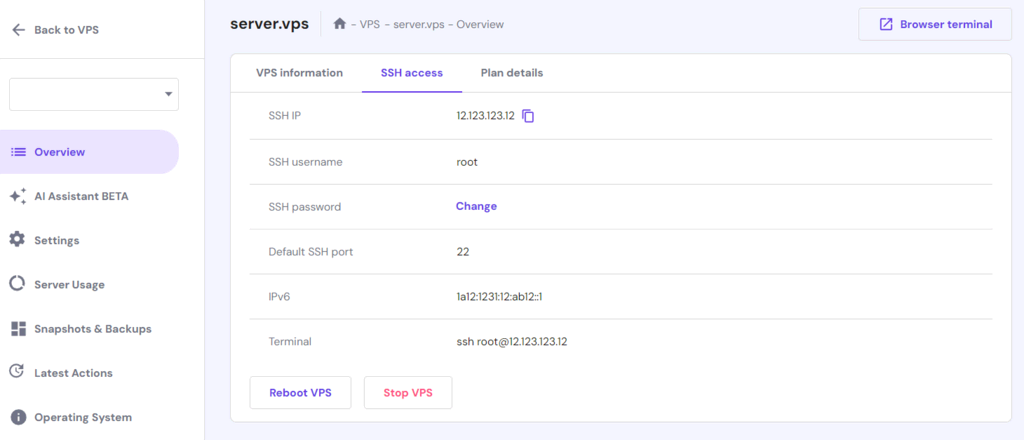Click the Settings gear icon
1024x440 pixels.
pyautogui.click(x=17, y=240)
